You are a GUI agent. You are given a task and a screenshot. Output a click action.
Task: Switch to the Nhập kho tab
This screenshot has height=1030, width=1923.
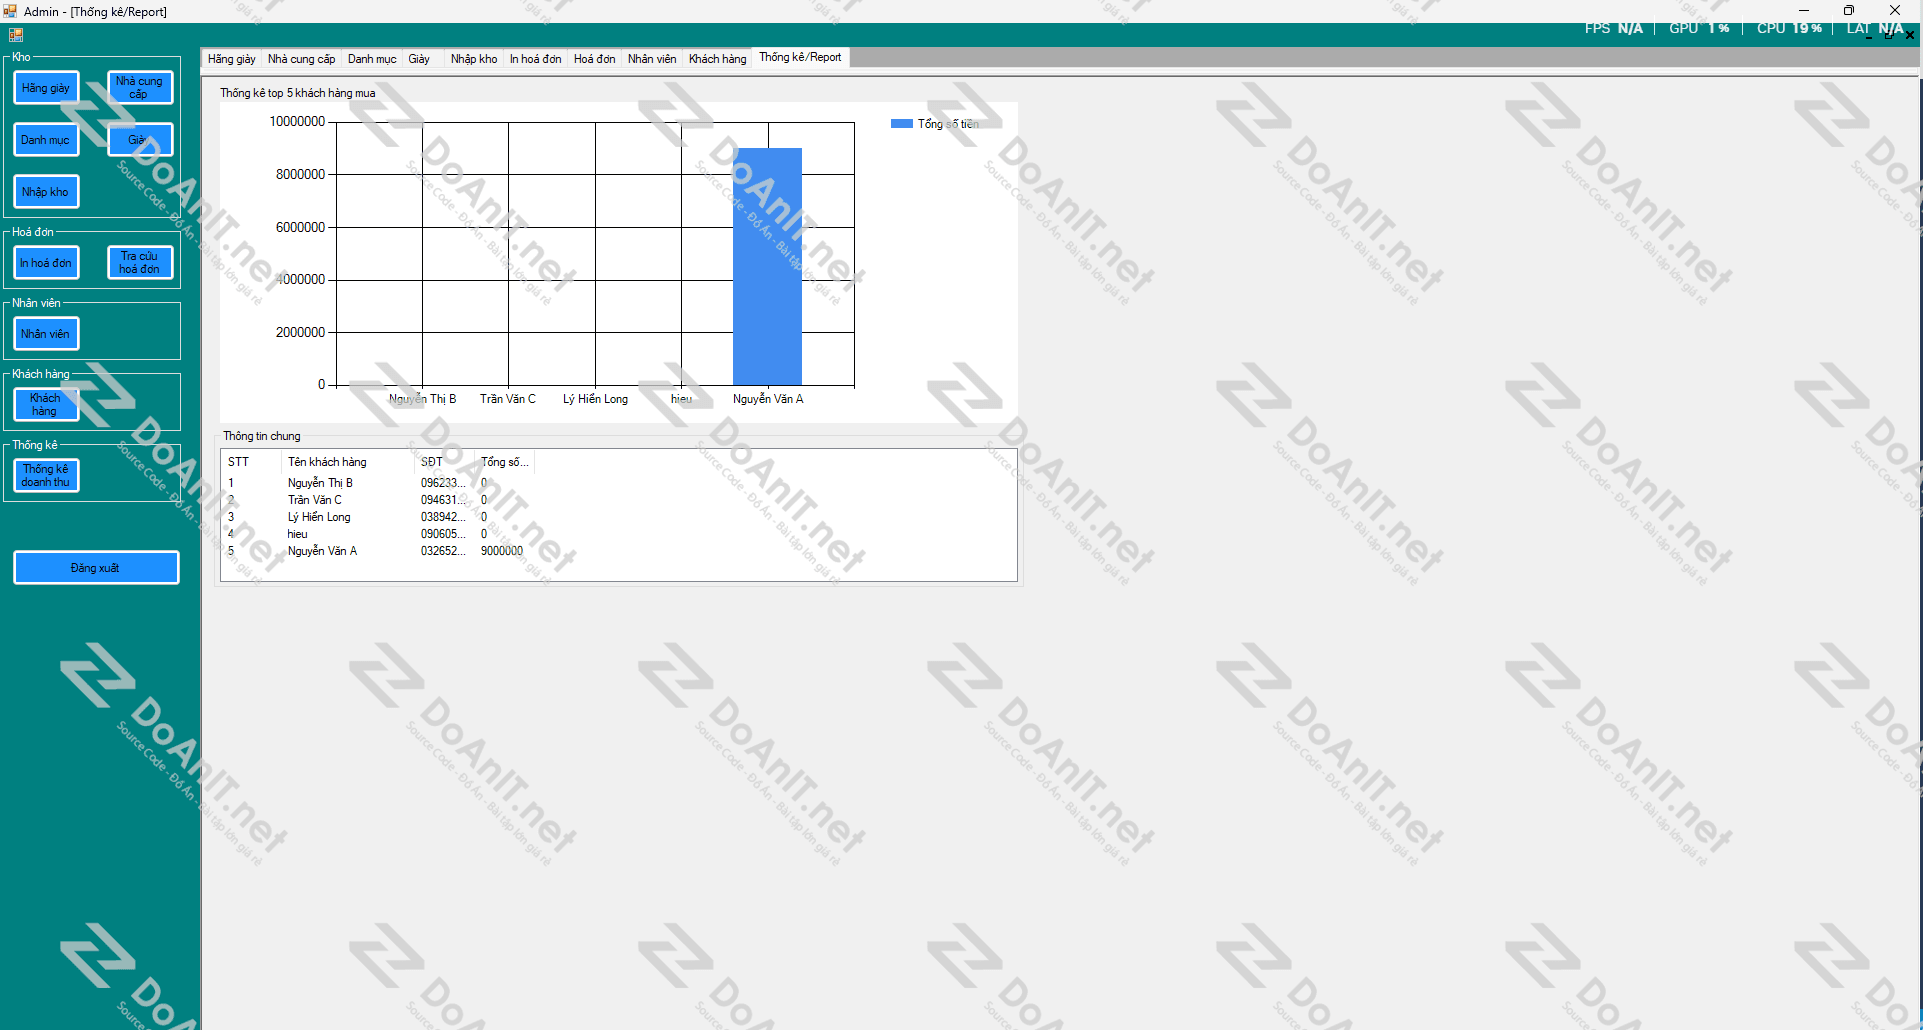coord(474,59)
